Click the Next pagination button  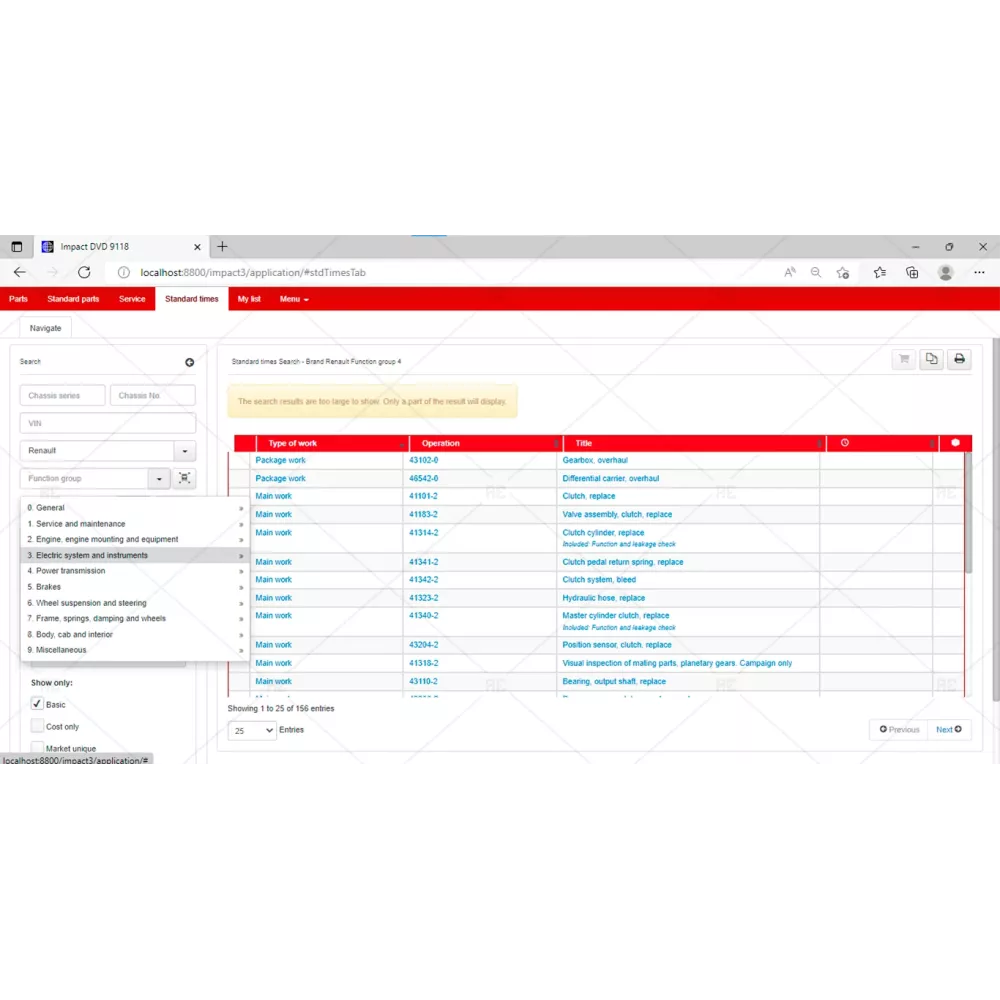(x=948, y=730)
